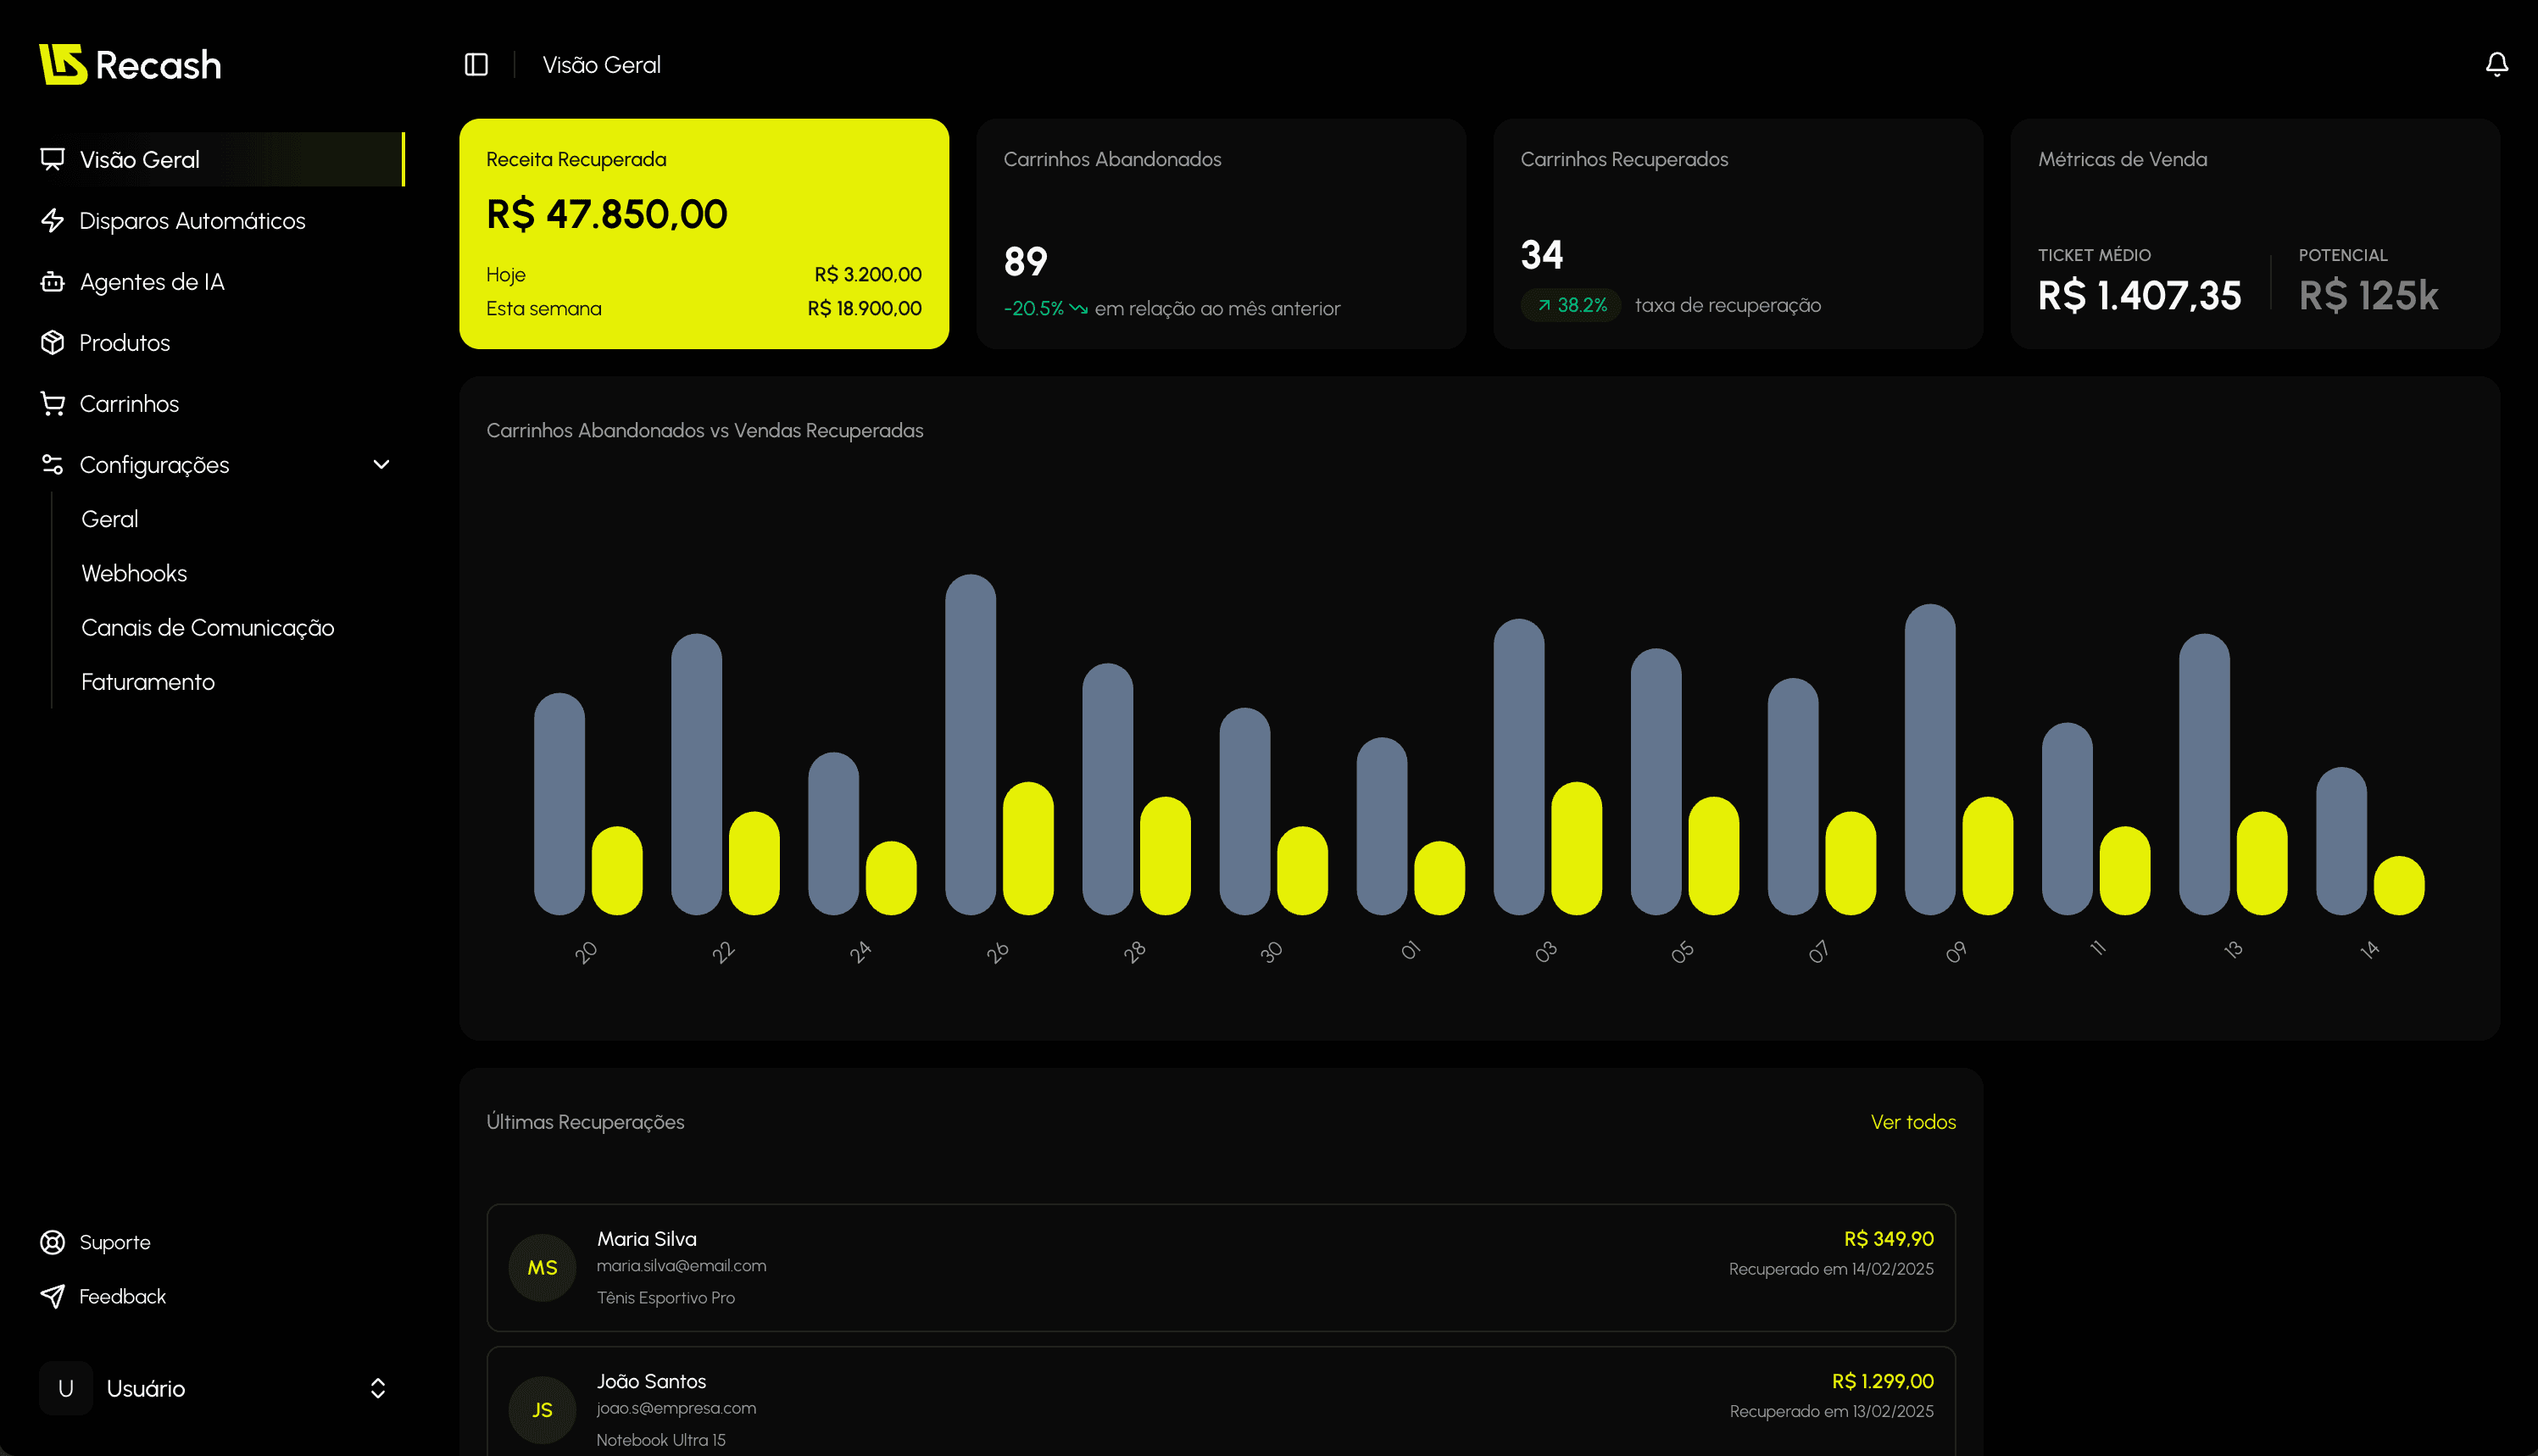Select the tallest abandoned cart bar on day 26
The height and width of the screenshot is (1456, 2538).
[x=971, y=745]
